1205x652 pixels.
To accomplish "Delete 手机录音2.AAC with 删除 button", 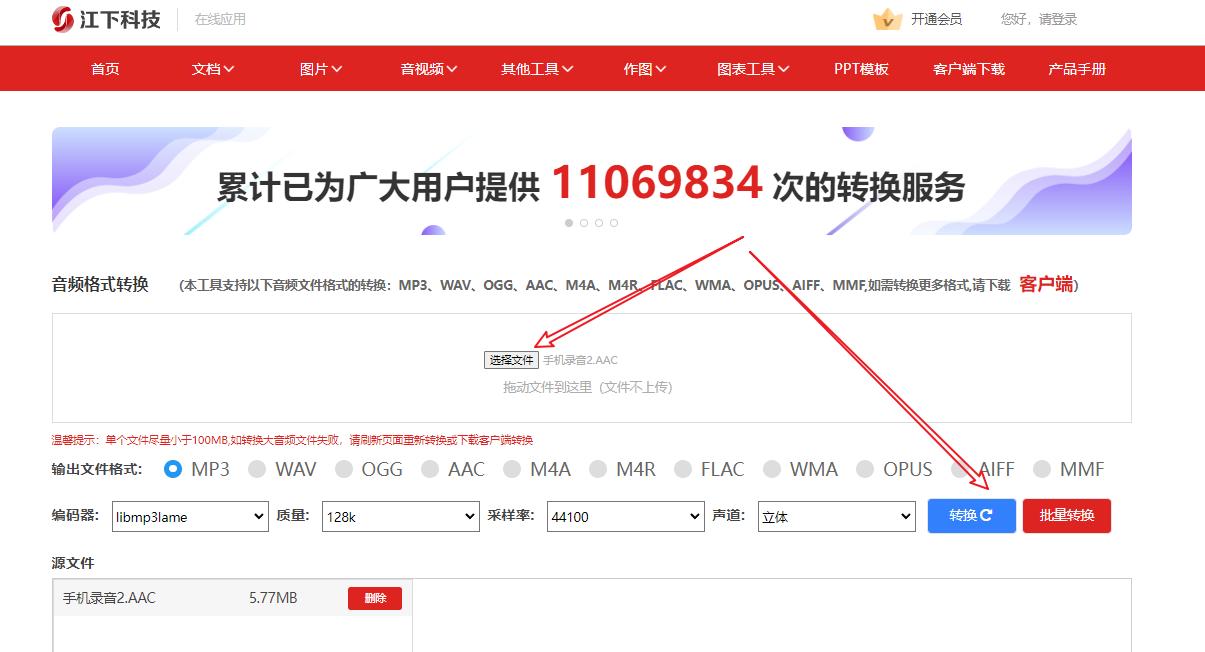I will coord(375,598).
